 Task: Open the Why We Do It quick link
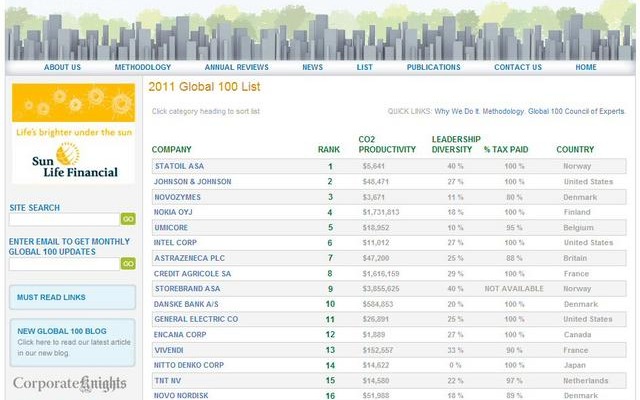pyautogui.click(x=457, y=111)
